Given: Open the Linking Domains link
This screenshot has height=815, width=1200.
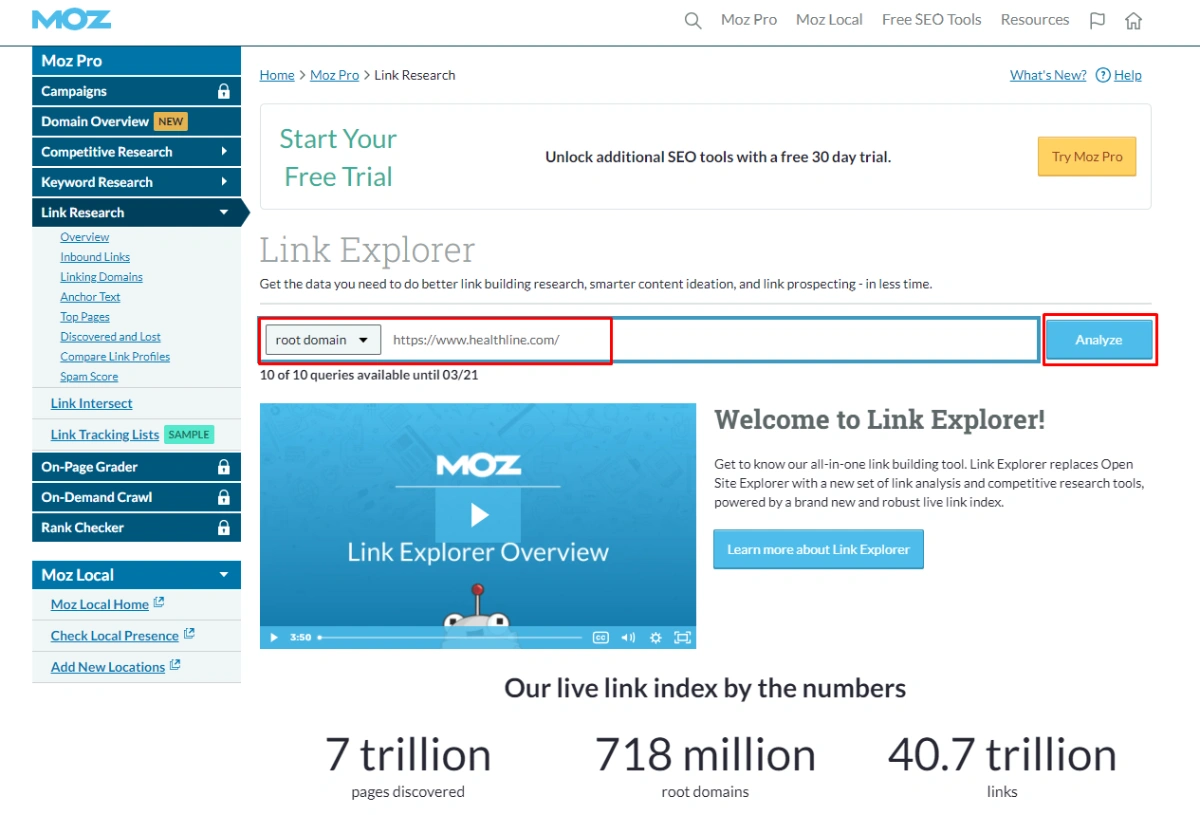Looking at the screenshot, I should point(101,277).
